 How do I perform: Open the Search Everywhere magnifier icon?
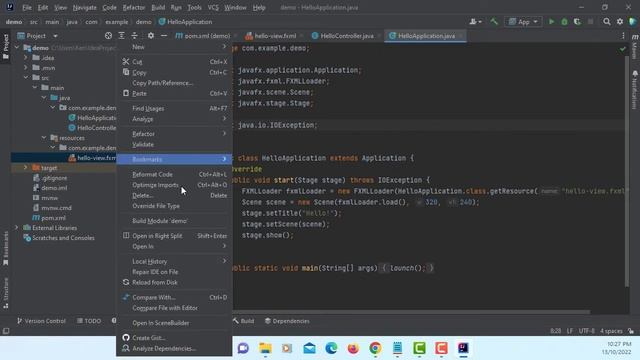point(607,22)
